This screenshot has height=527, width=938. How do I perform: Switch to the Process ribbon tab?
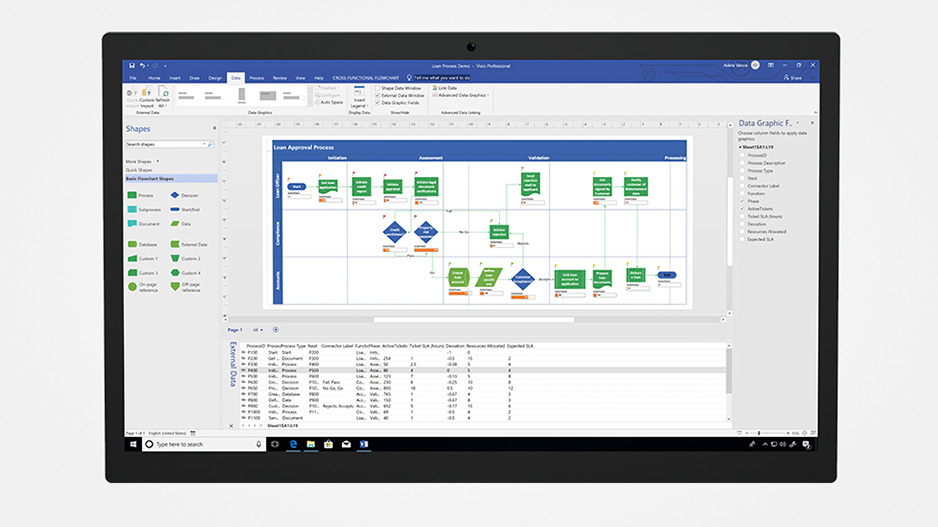(x=257, y=77)
